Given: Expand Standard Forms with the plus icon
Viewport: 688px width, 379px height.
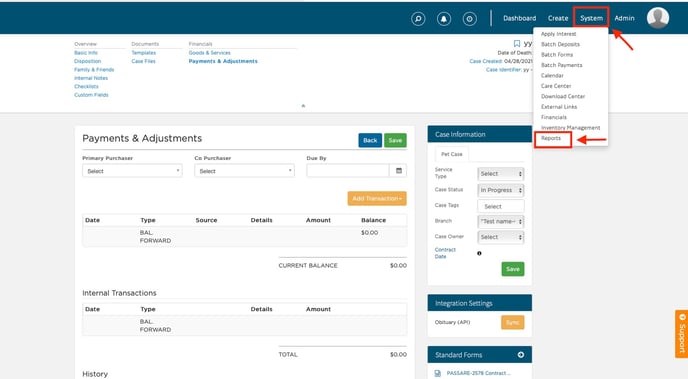Looking at the screenshot, I should 520,354.
